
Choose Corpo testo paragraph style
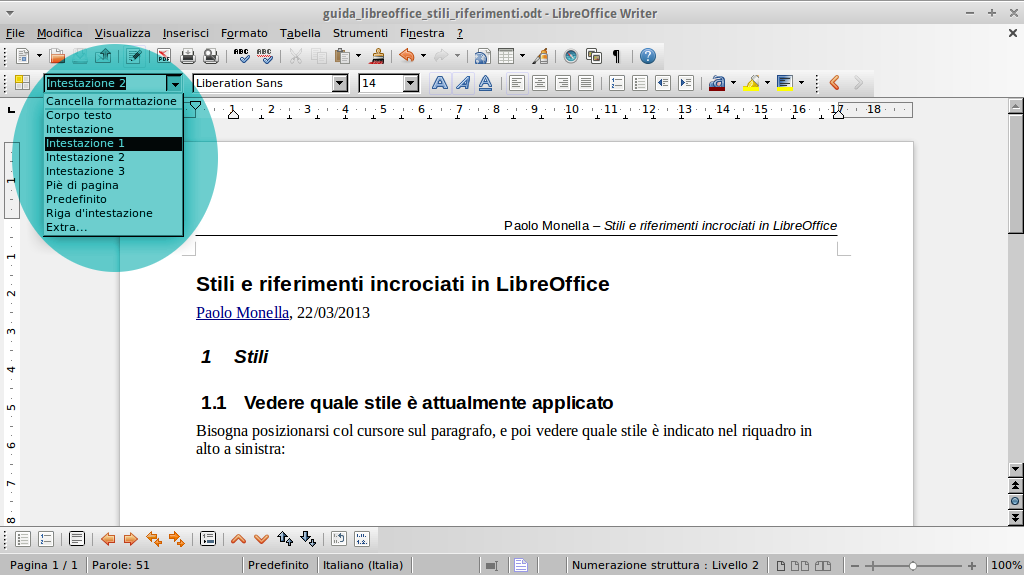point(113,115)
